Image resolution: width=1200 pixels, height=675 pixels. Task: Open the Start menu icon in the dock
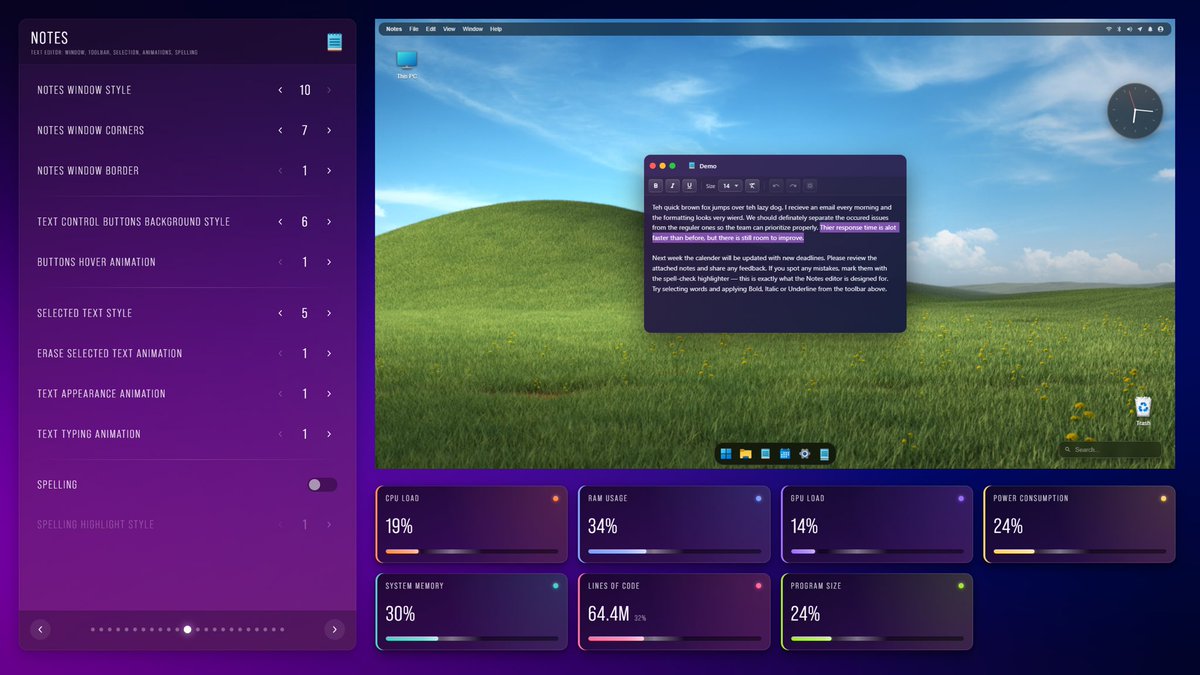(726, 454)
